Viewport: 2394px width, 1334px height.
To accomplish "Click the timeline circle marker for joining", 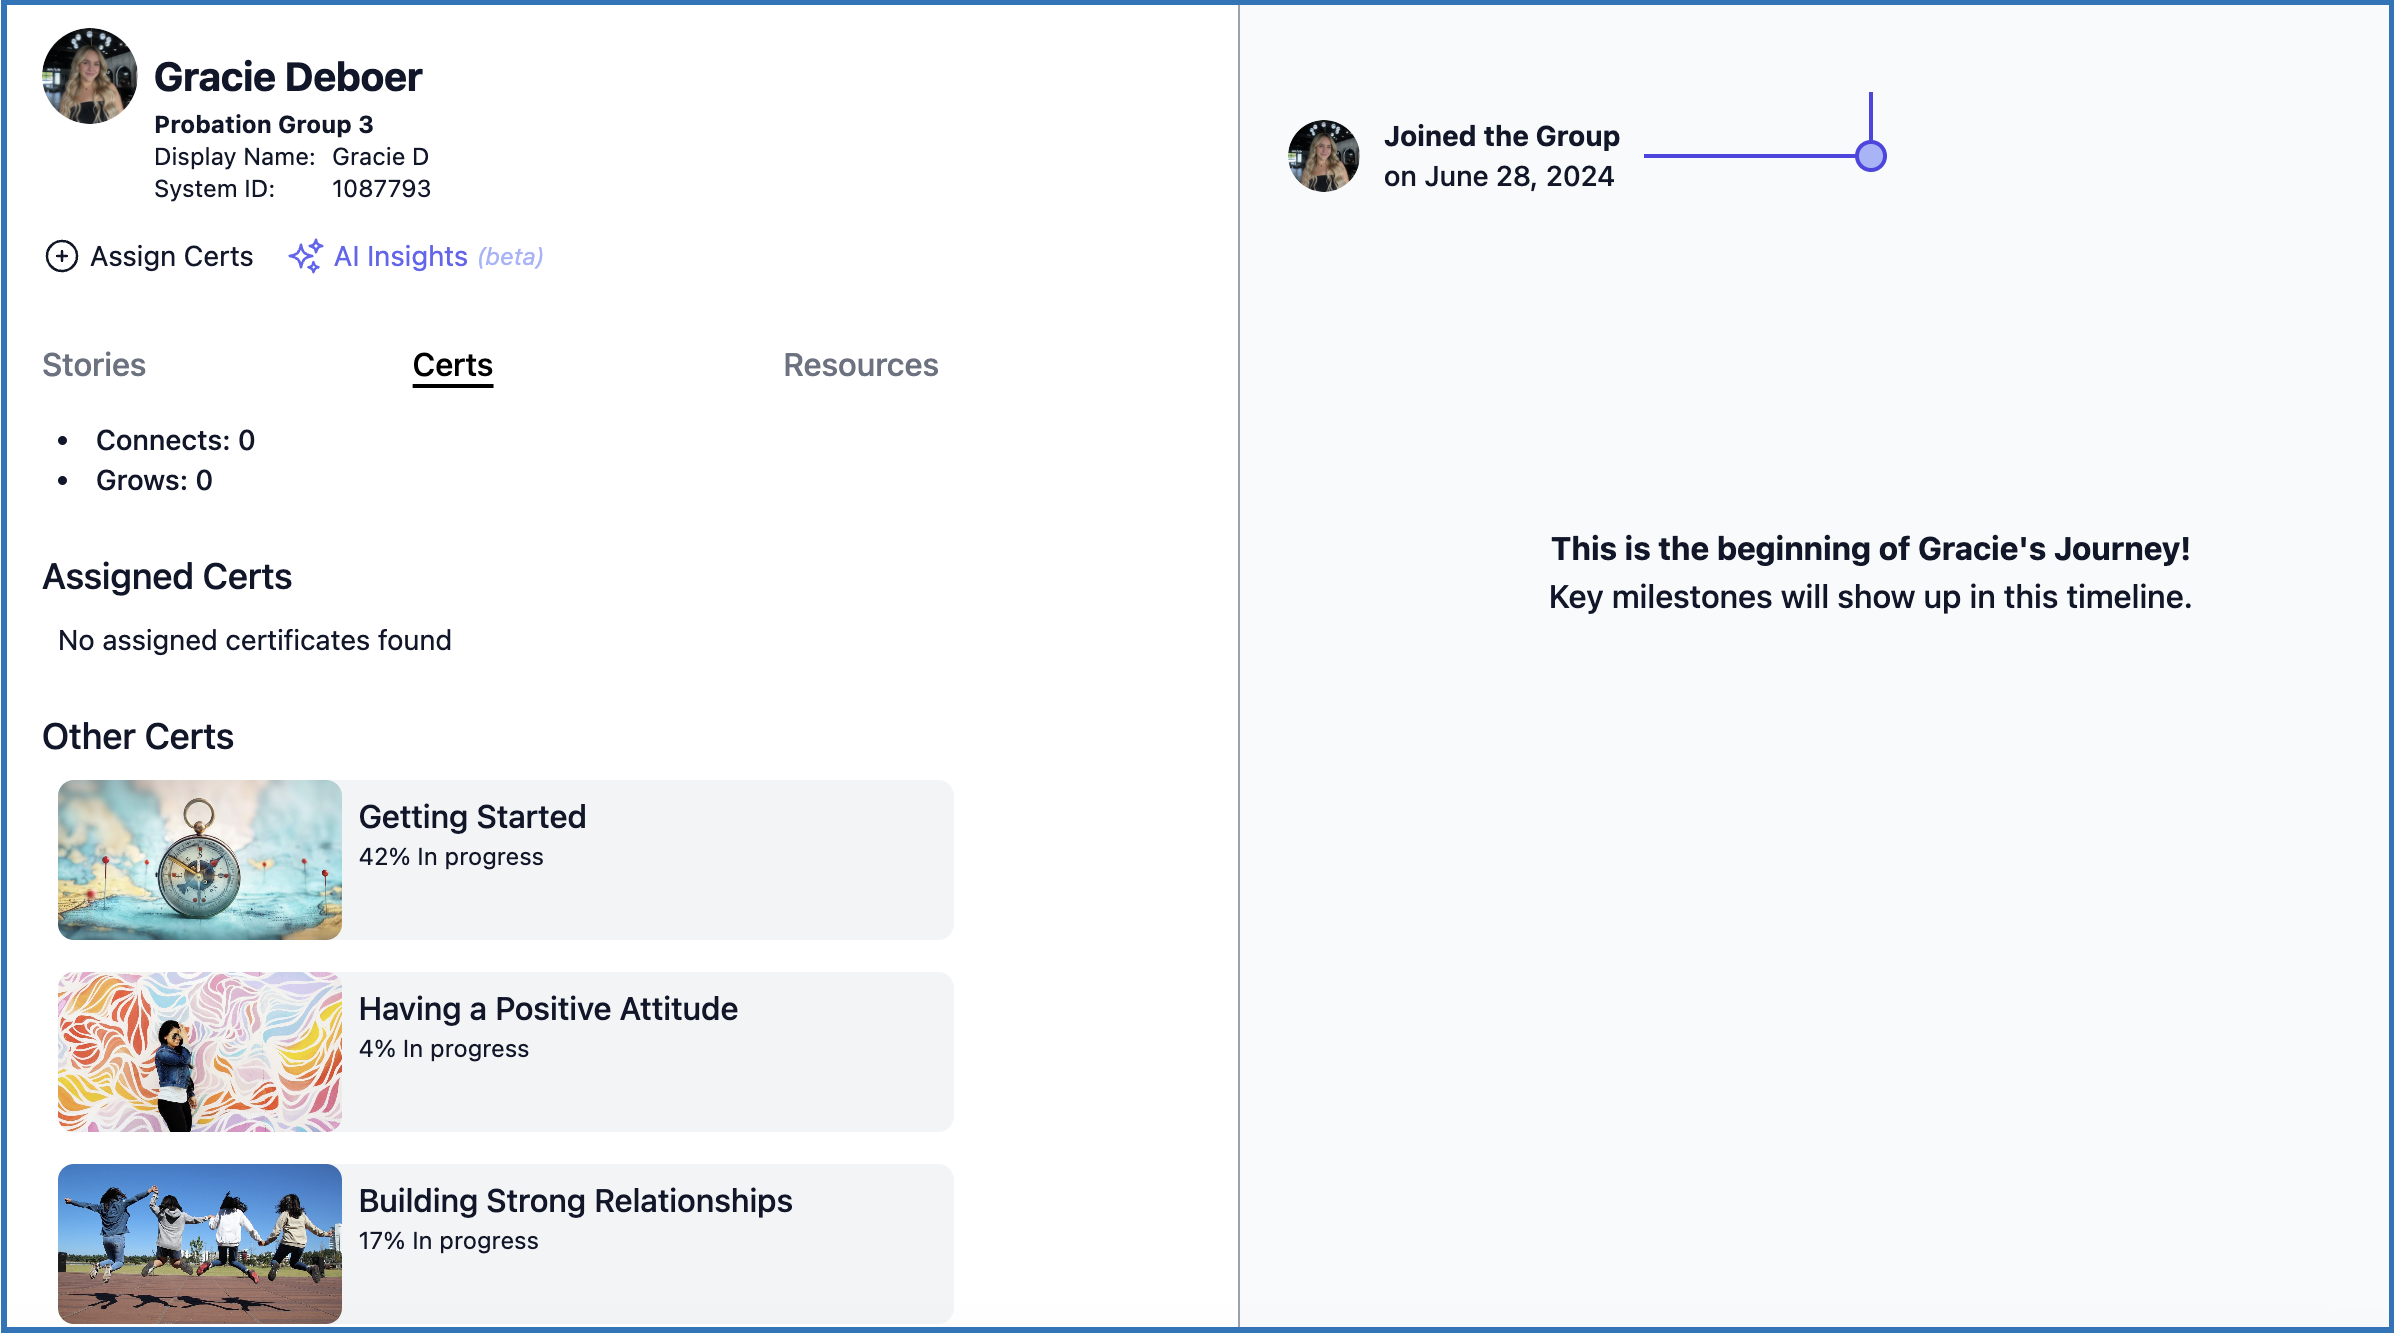I will [x=1870, y=156].
